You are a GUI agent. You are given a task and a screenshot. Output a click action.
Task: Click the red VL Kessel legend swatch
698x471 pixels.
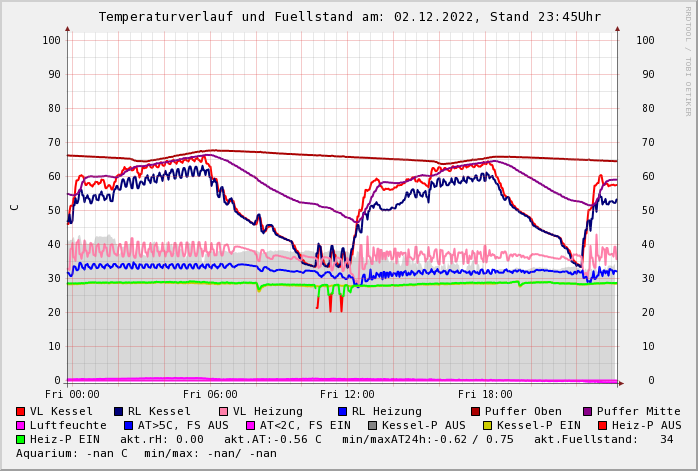21,412
